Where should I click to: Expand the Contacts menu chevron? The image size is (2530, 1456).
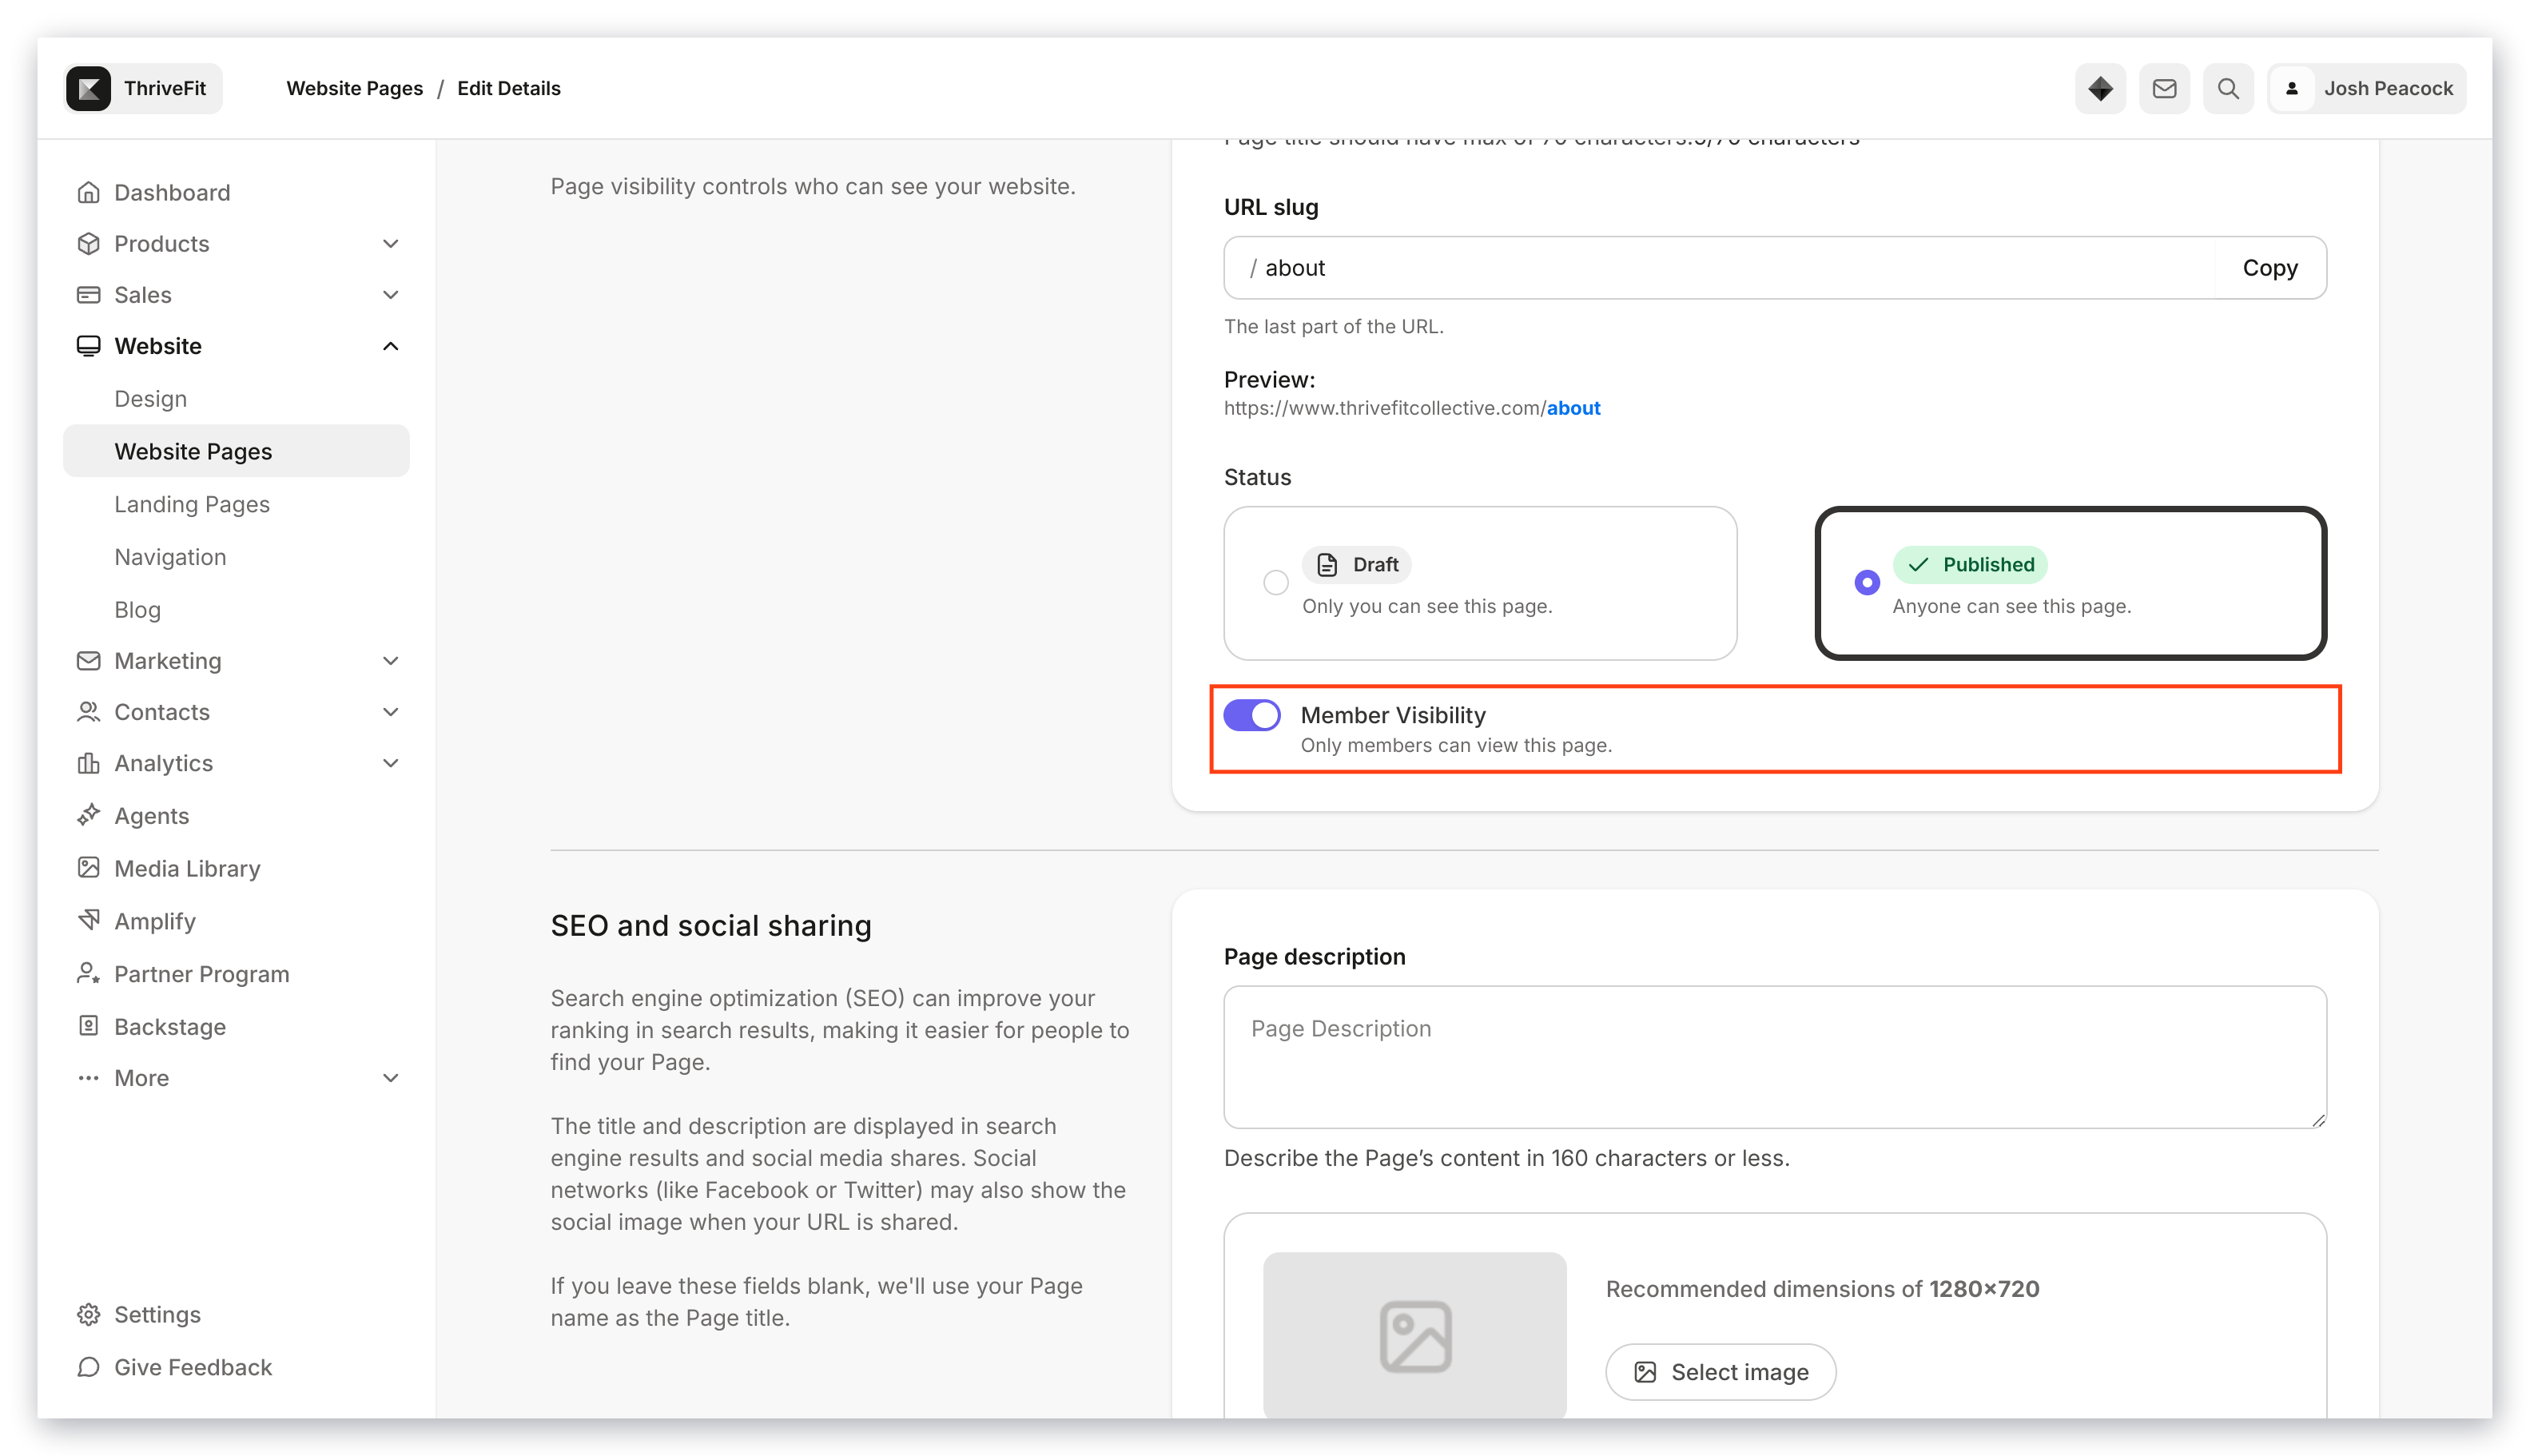tap(391, 711)
